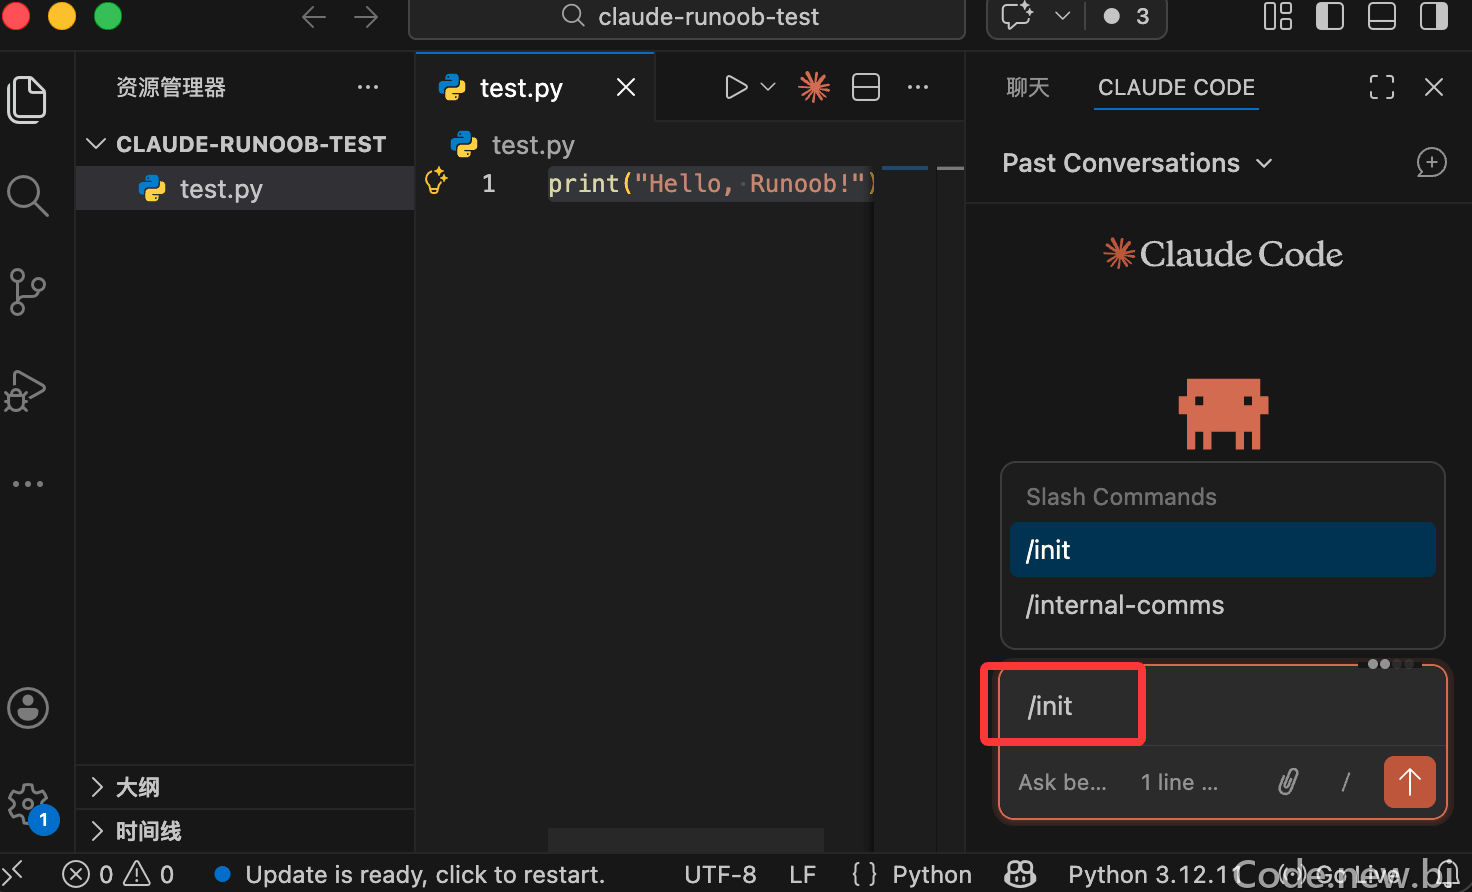Change the LF end of line sequence
Screen dimensions: 1472x892
click(x=803, y=875)
